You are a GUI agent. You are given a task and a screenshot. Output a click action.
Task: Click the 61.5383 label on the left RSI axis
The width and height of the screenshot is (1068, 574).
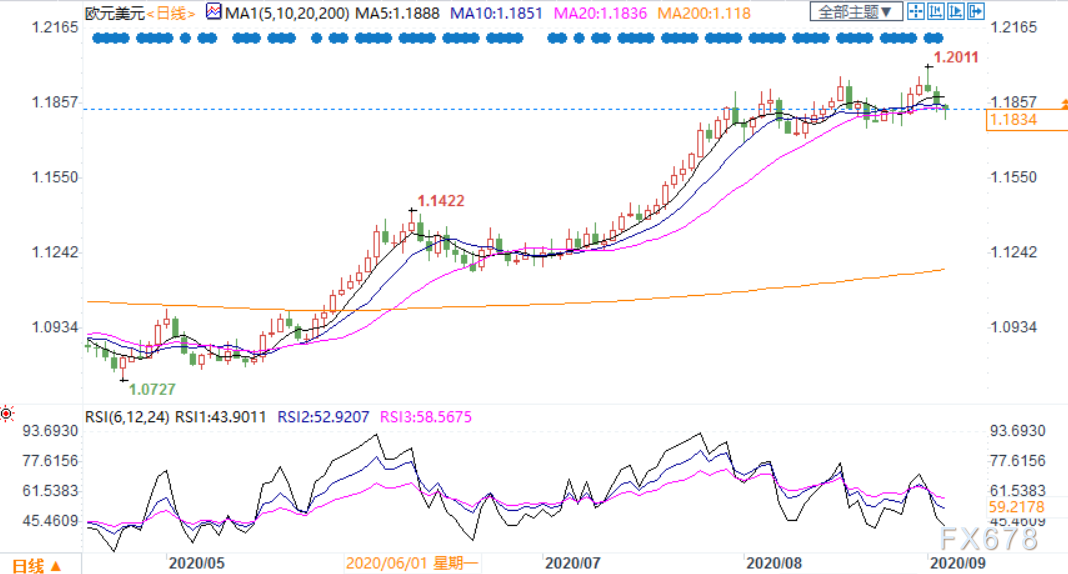click(x=50, y=491)
